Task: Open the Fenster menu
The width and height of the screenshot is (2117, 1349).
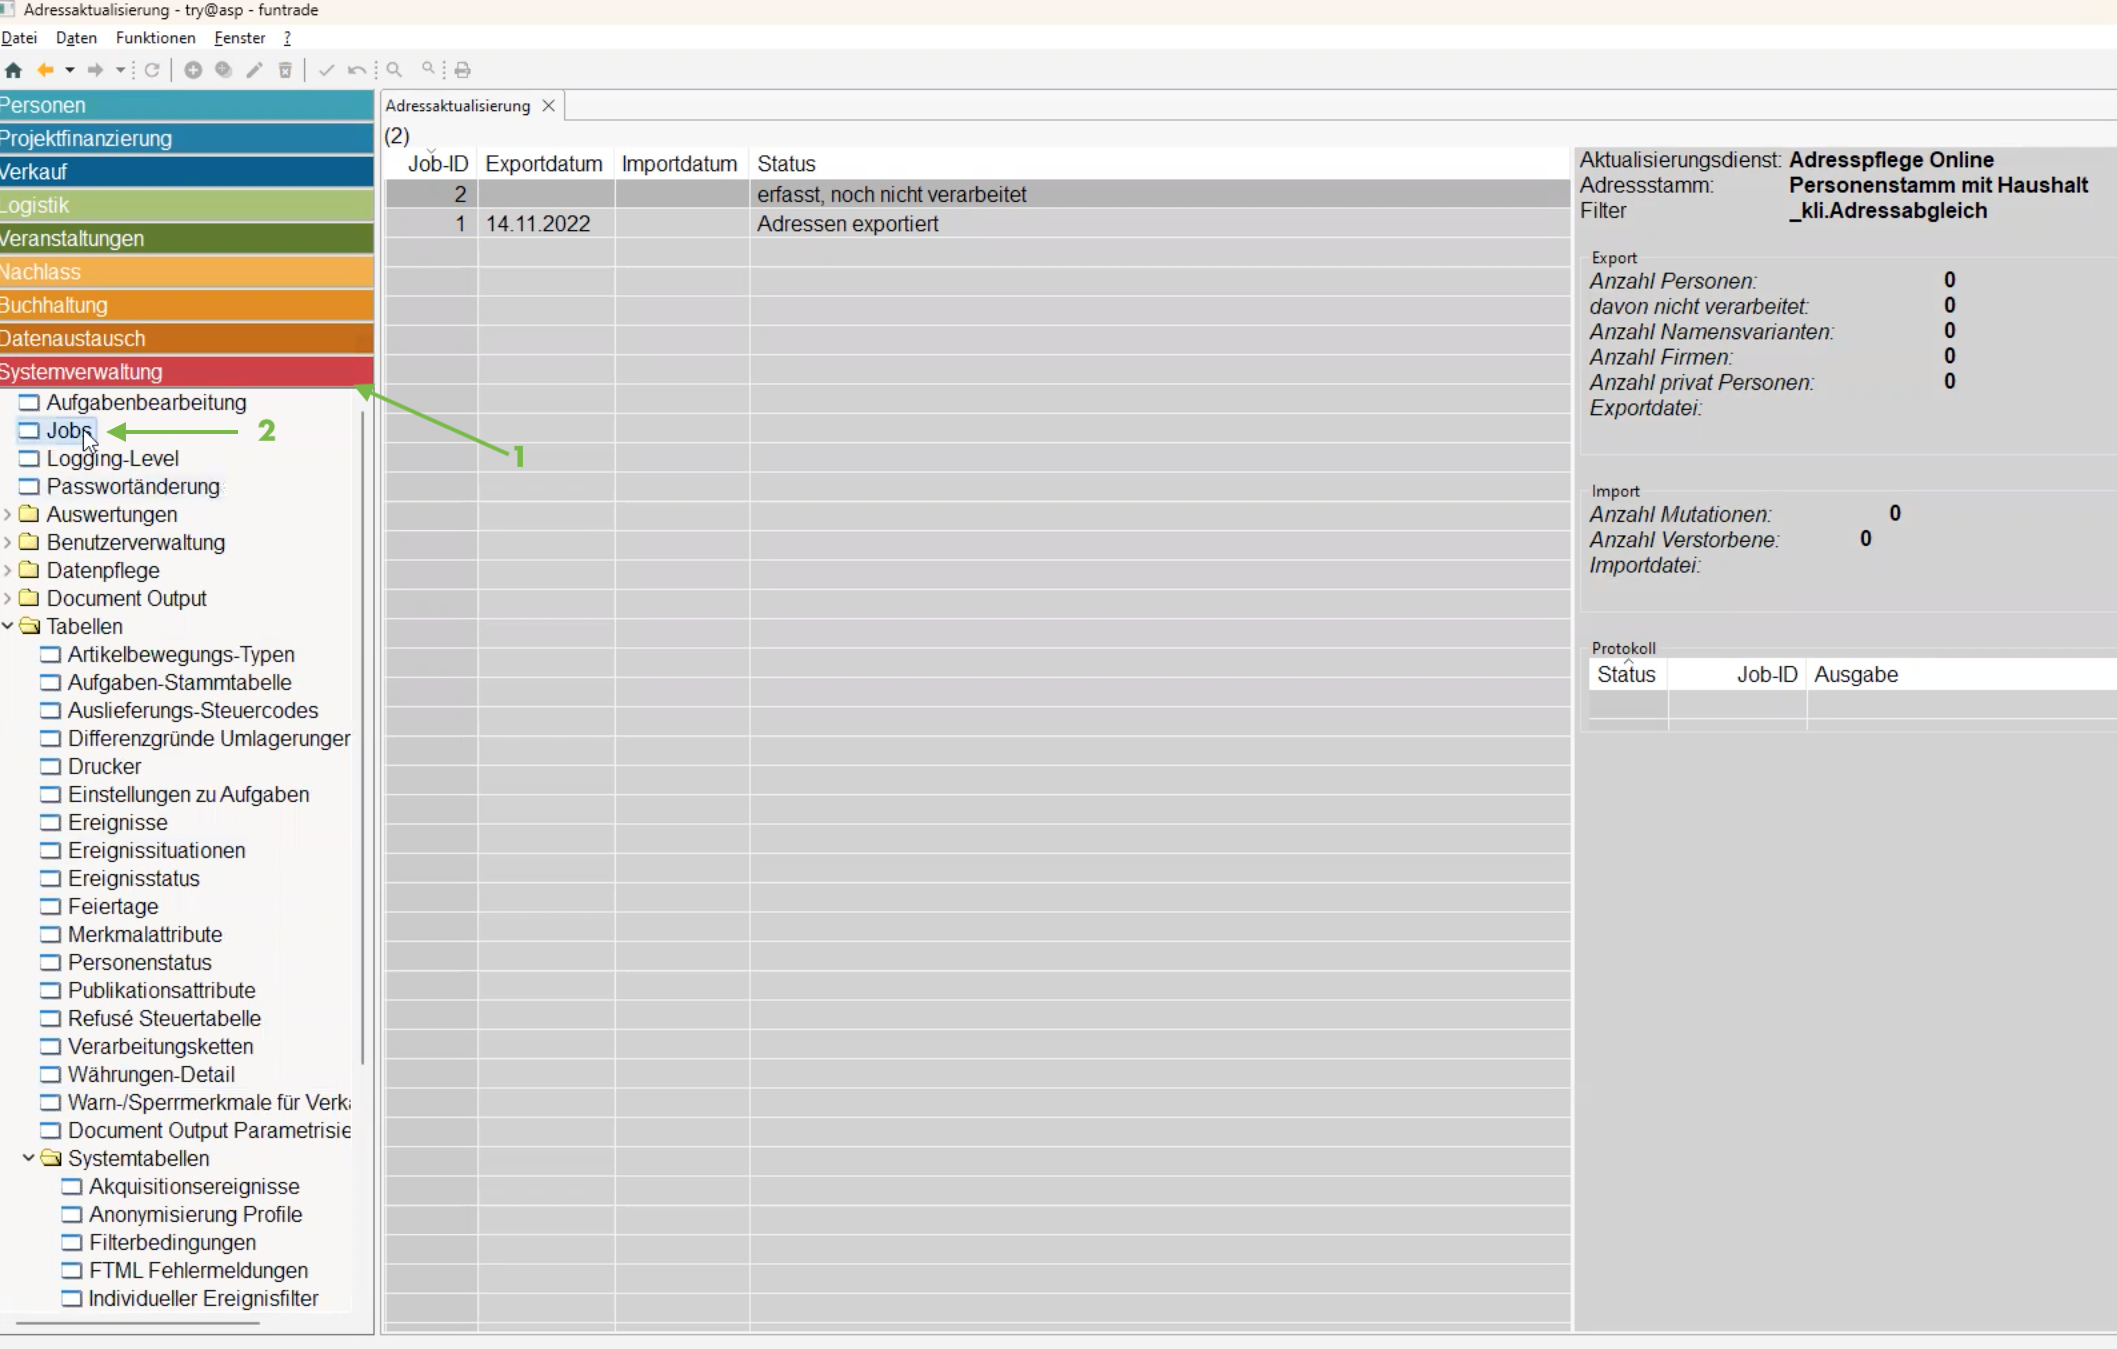Action: (239, 38)
